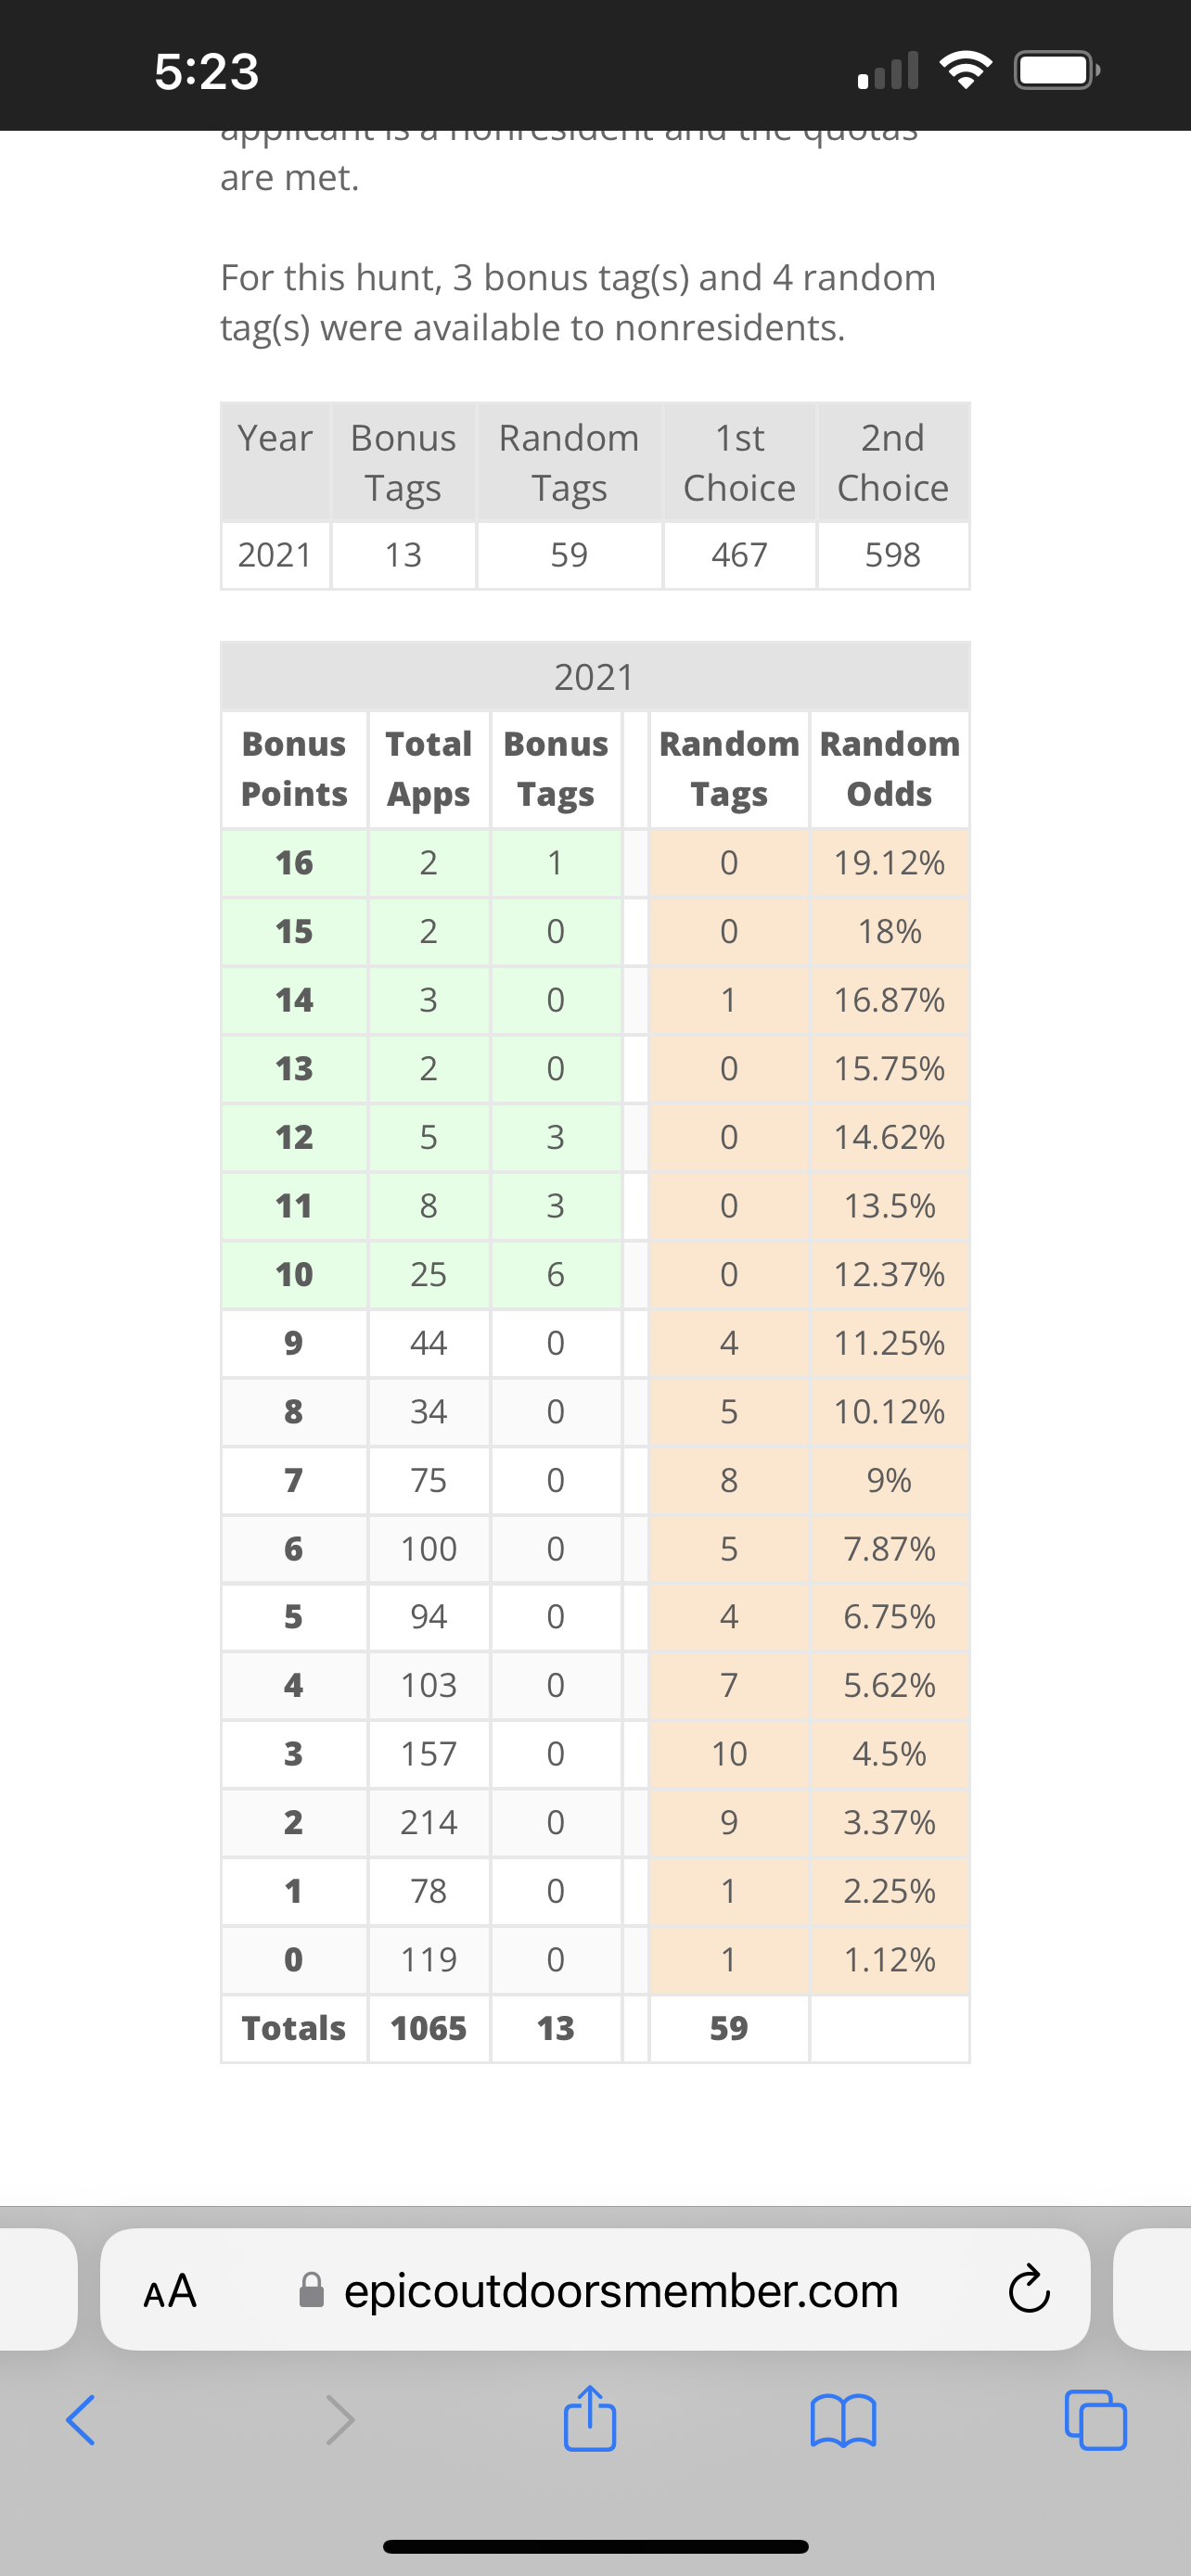This screenshot has height=2576, width=1191.
Task: Reload the page icon
Action: (1029, 2290)
